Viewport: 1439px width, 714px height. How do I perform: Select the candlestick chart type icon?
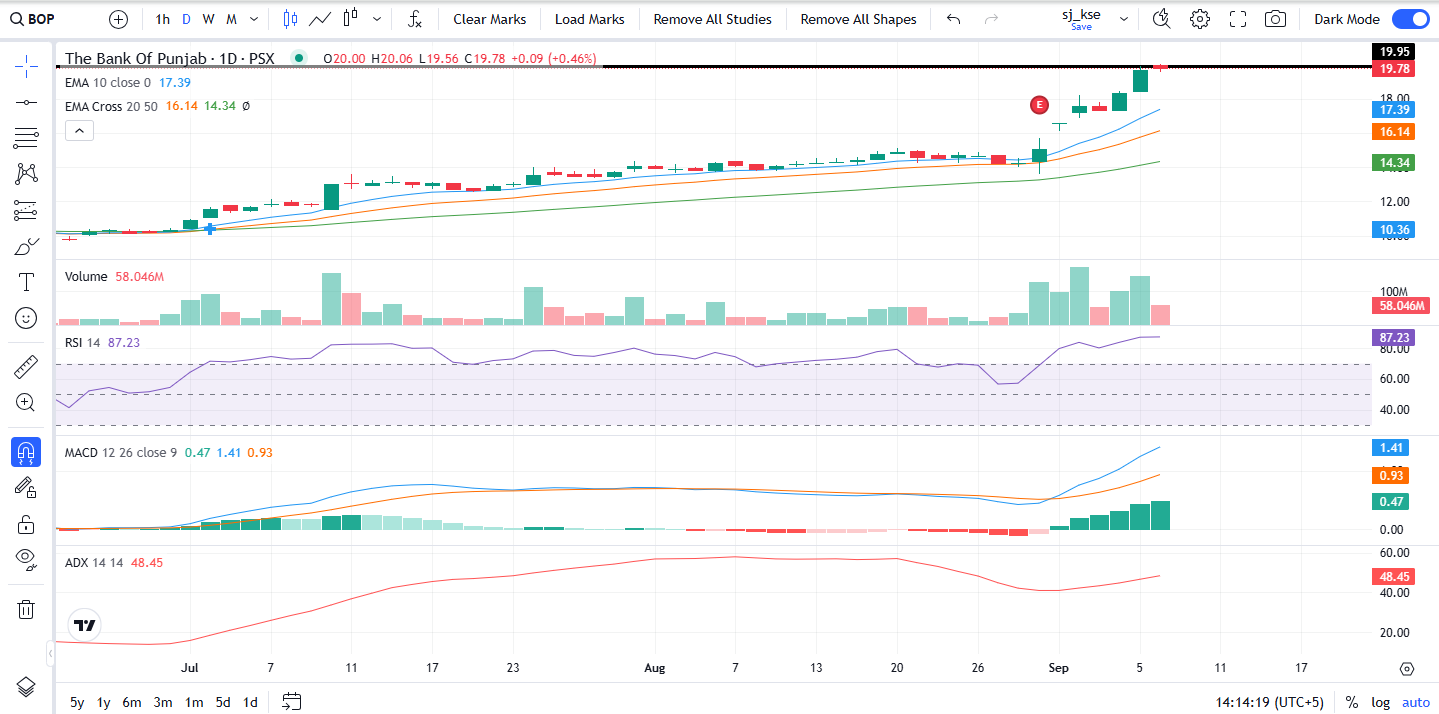[291, 19]
